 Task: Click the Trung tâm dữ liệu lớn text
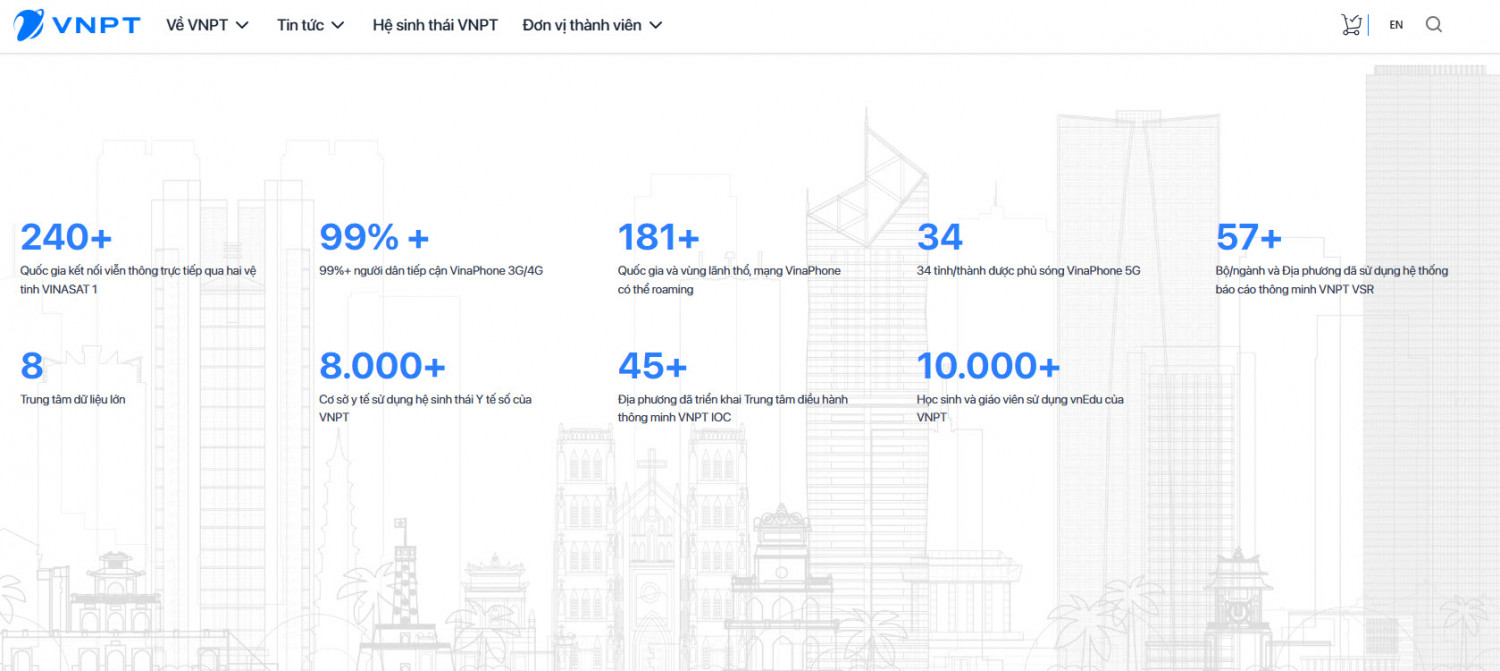(73, 400)
